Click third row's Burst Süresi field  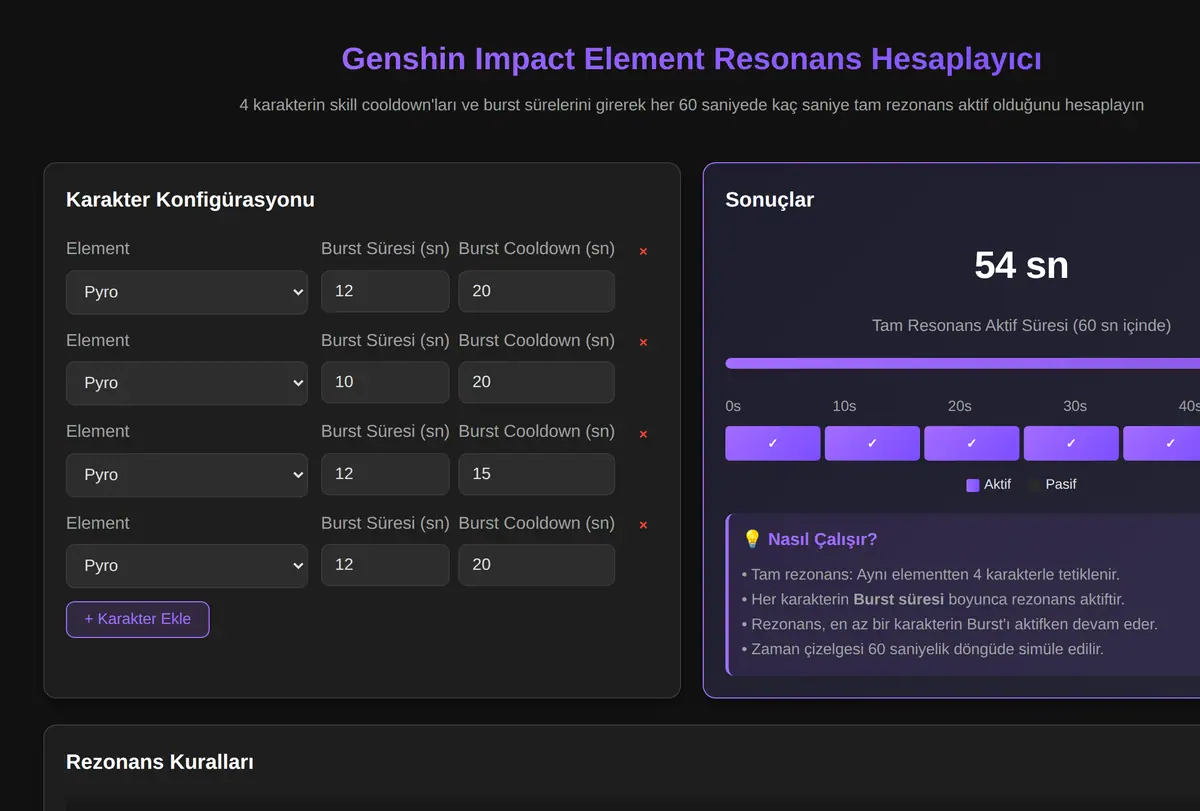(385, 474)
